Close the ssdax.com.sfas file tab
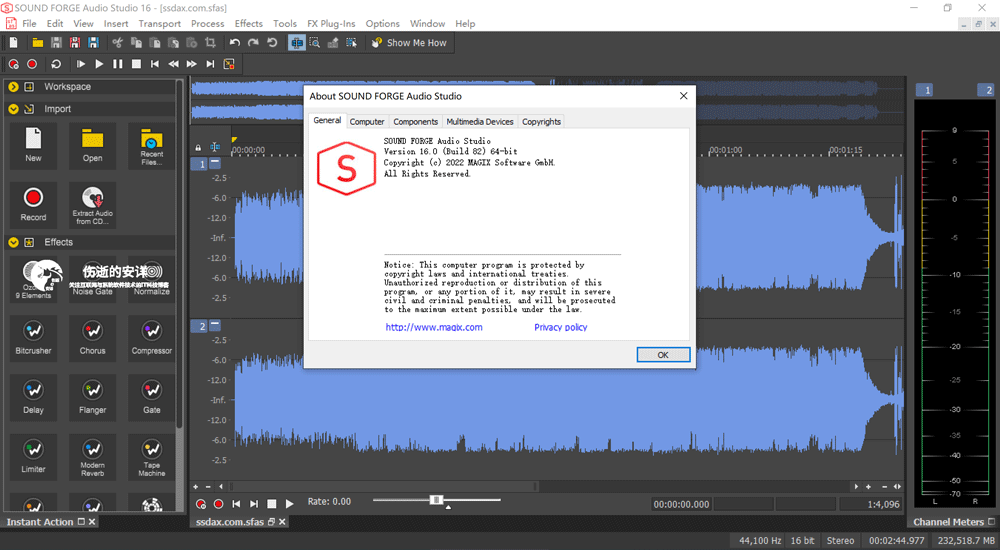The height and width of the screenshot is (550, 1000). 283,522
